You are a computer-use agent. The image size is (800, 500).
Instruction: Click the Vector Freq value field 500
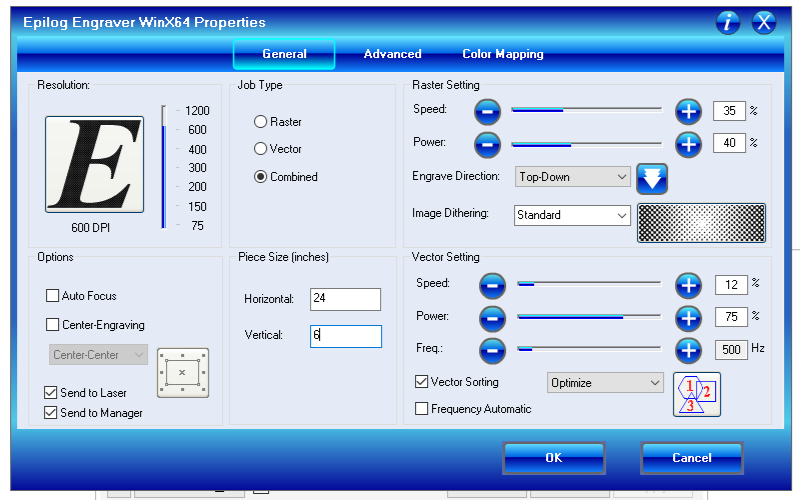pyautogui.click(x=731, y=349)
